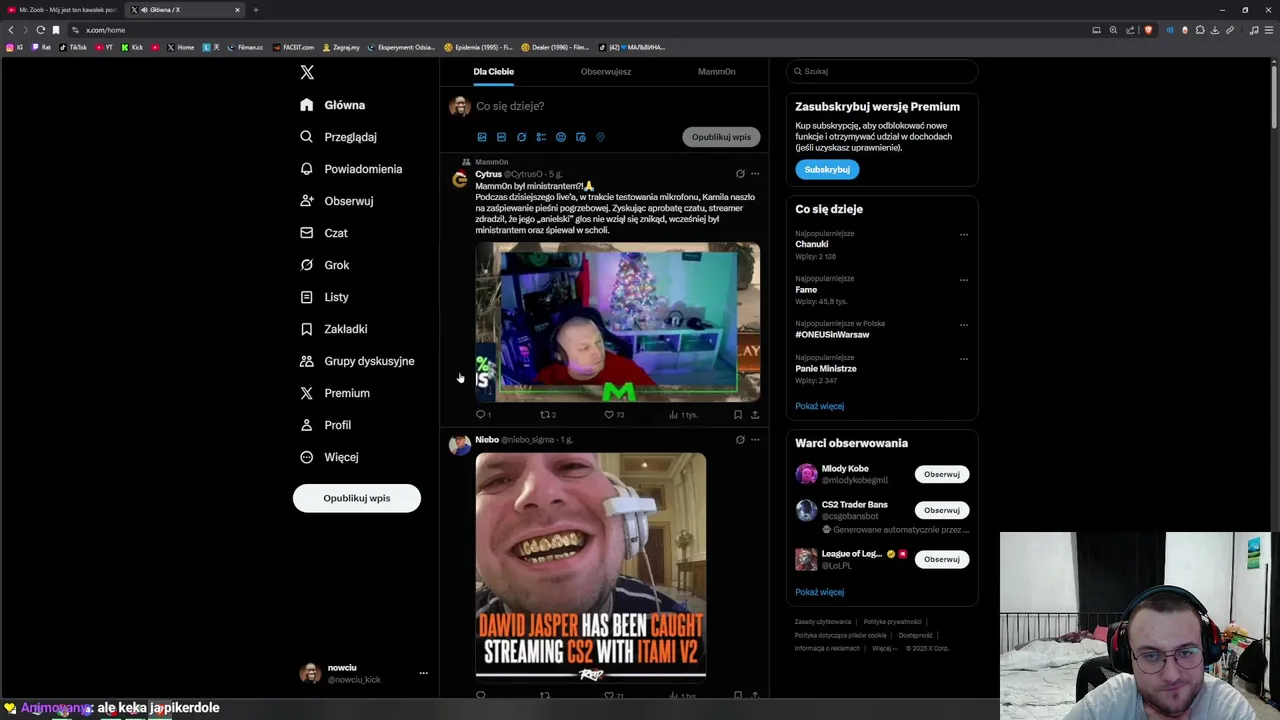Open account menu dots beside nowciu
Screen dimensions: 1280x720
(x=423, y=673)
